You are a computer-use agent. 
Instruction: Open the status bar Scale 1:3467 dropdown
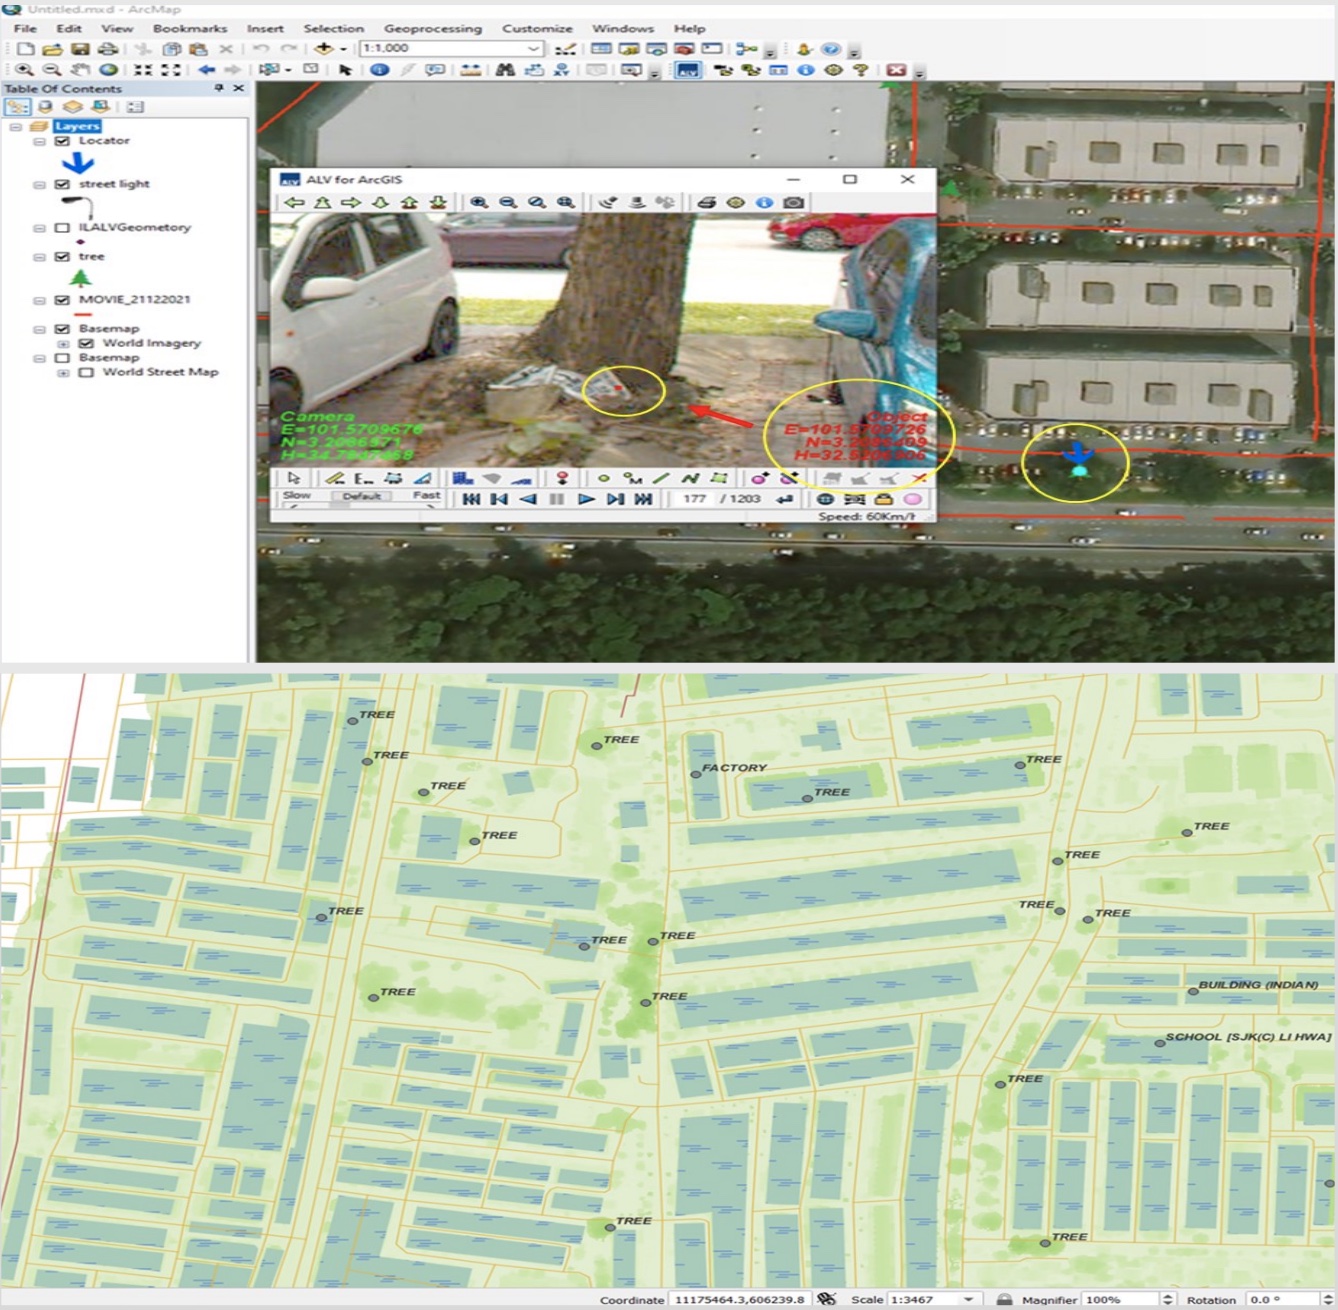(968, 1299)
